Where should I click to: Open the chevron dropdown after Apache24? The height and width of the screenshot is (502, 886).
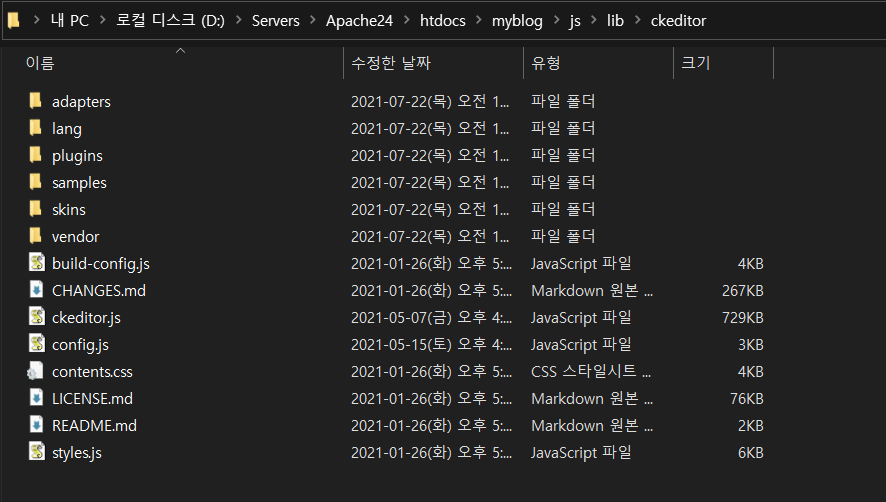coord(404,21)
